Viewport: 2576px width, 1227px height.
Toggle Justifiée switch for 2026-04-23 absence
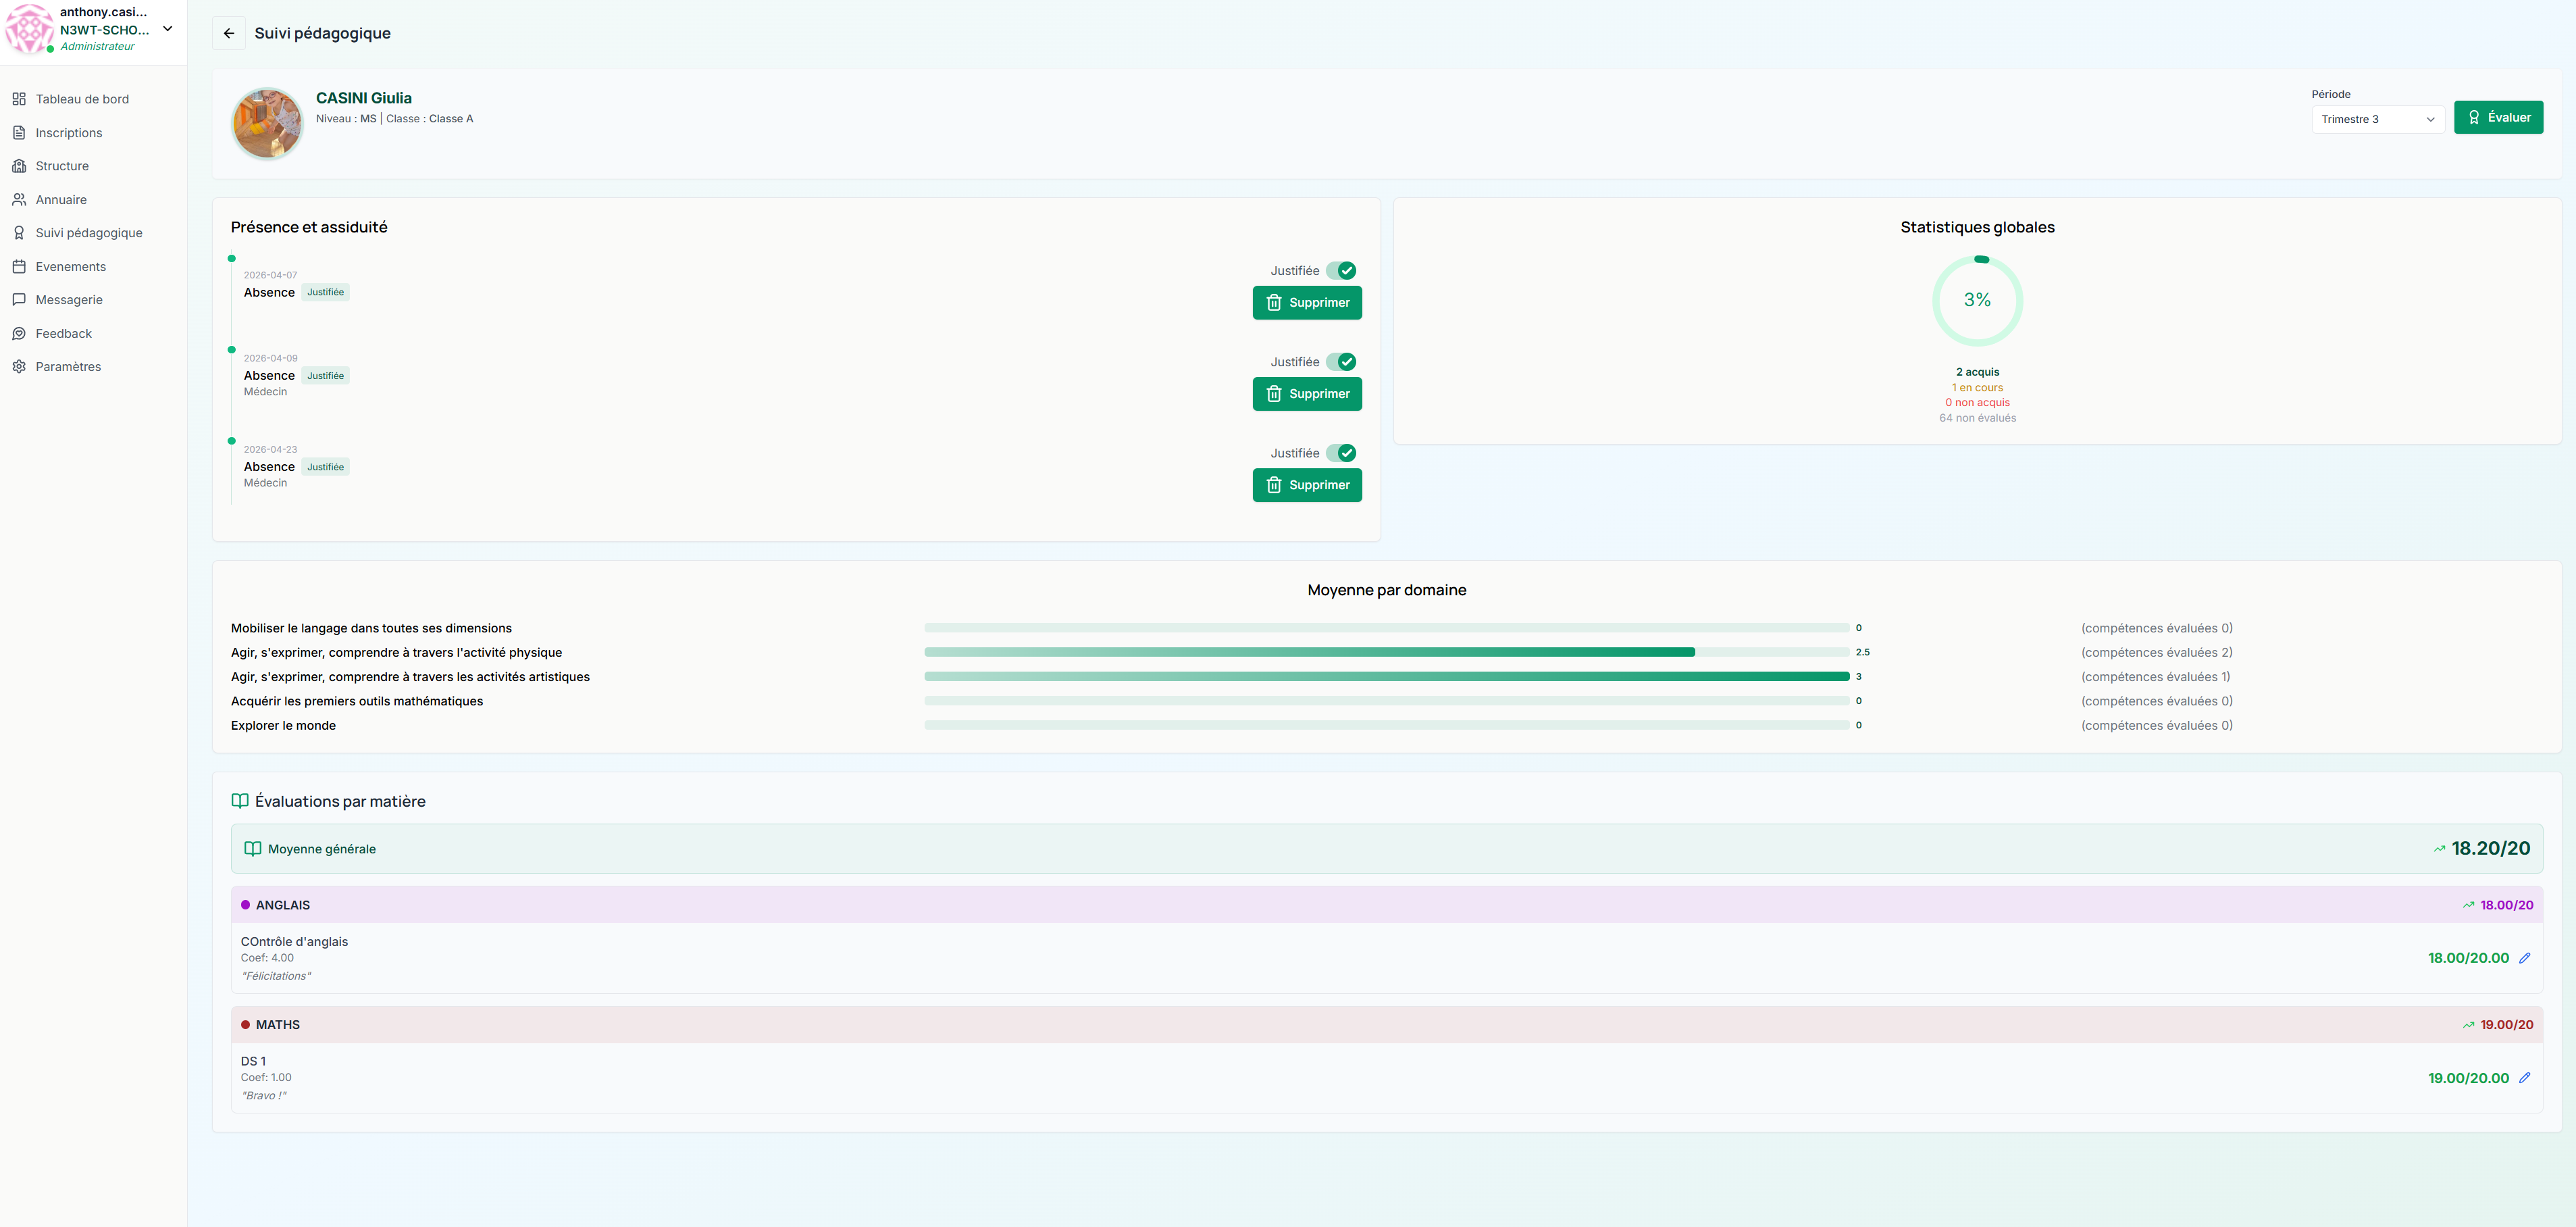pyautogui.click(x=1341, y=453)
